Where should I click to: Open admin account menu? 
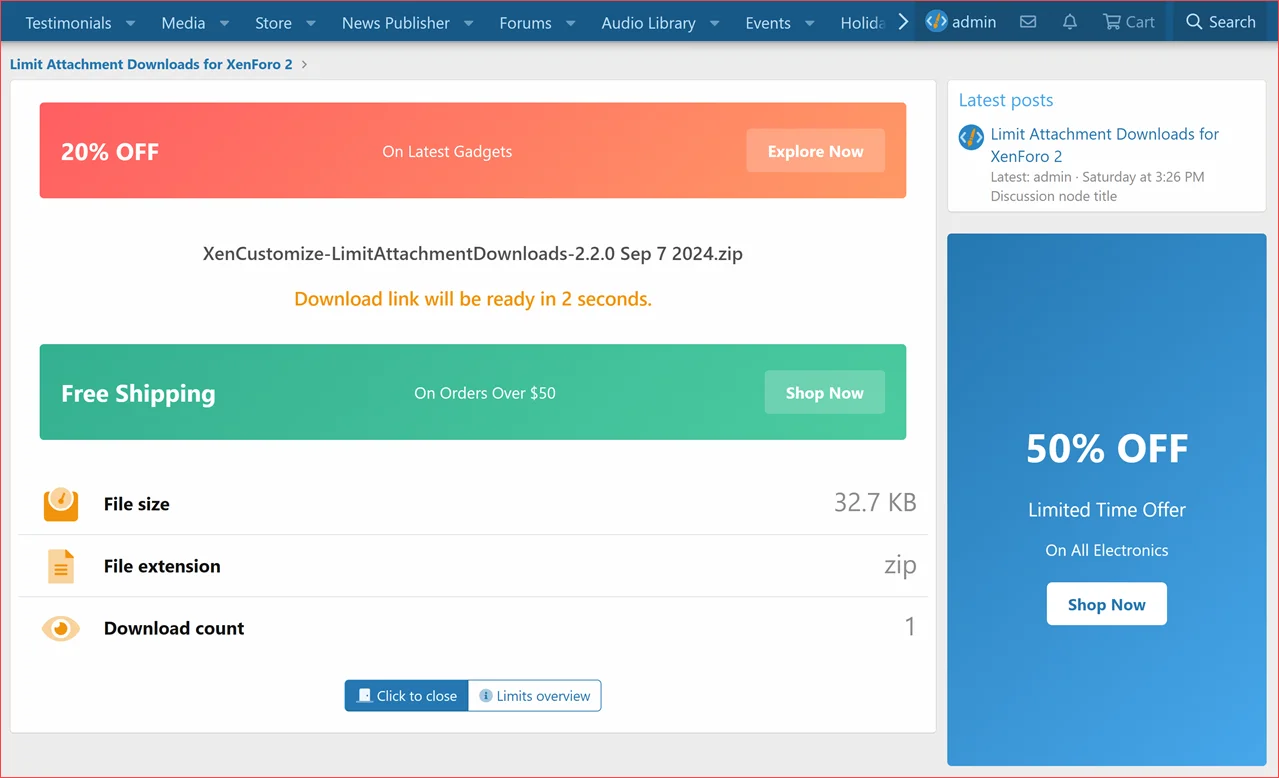961,22
